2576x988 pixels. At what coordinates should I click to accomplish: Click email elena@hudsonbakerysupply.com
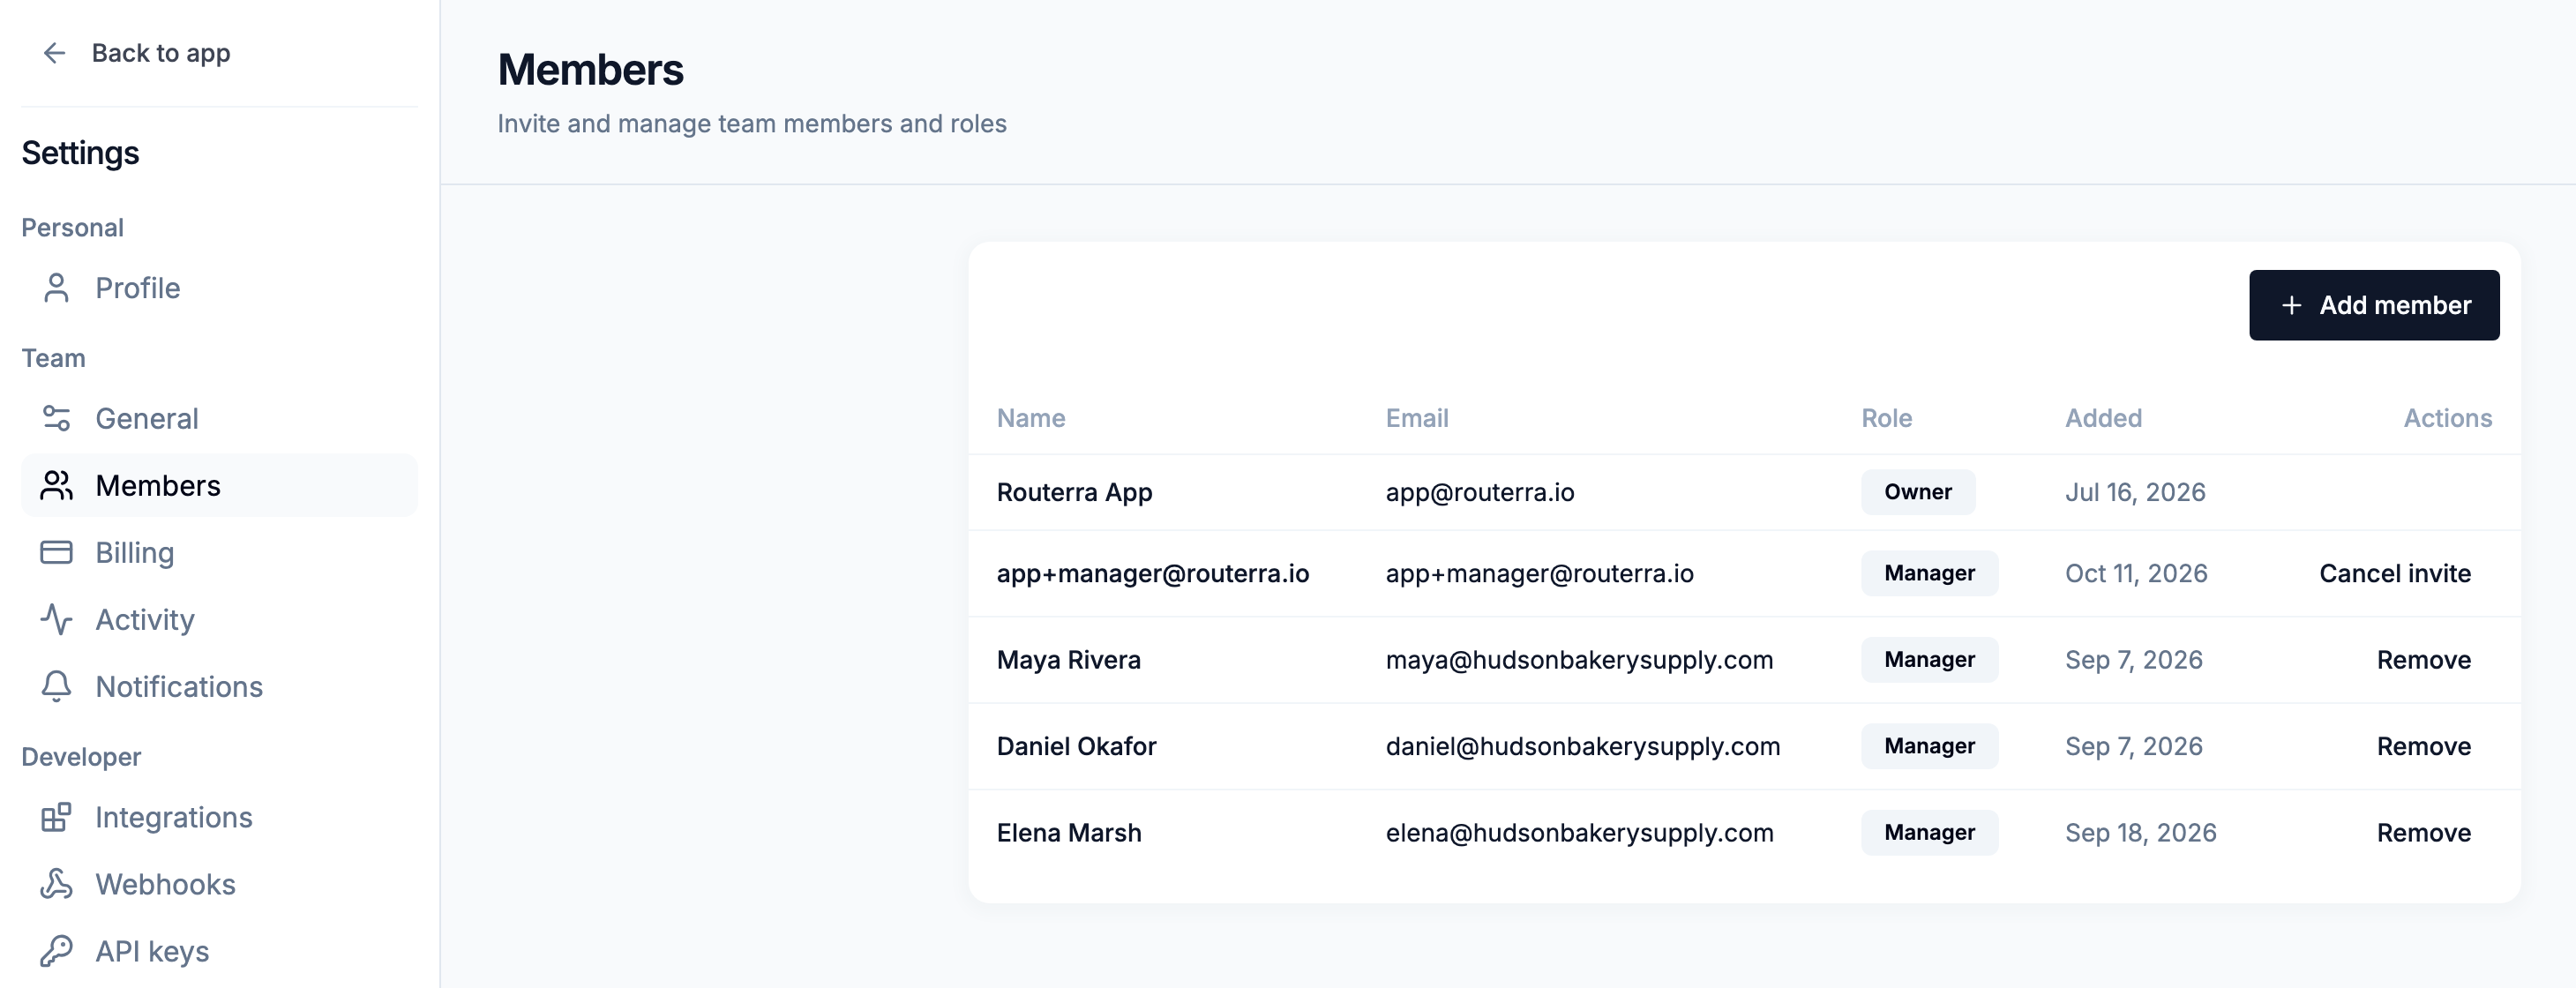(1580, 833)
